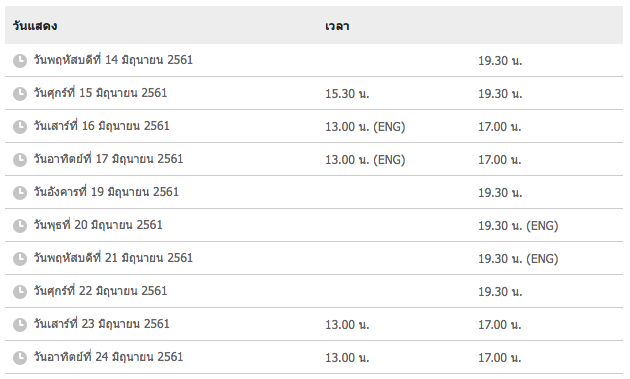
Task: Click clock icon beside 14 มิถุนายน 2561
Action: (x=20, y=61)
